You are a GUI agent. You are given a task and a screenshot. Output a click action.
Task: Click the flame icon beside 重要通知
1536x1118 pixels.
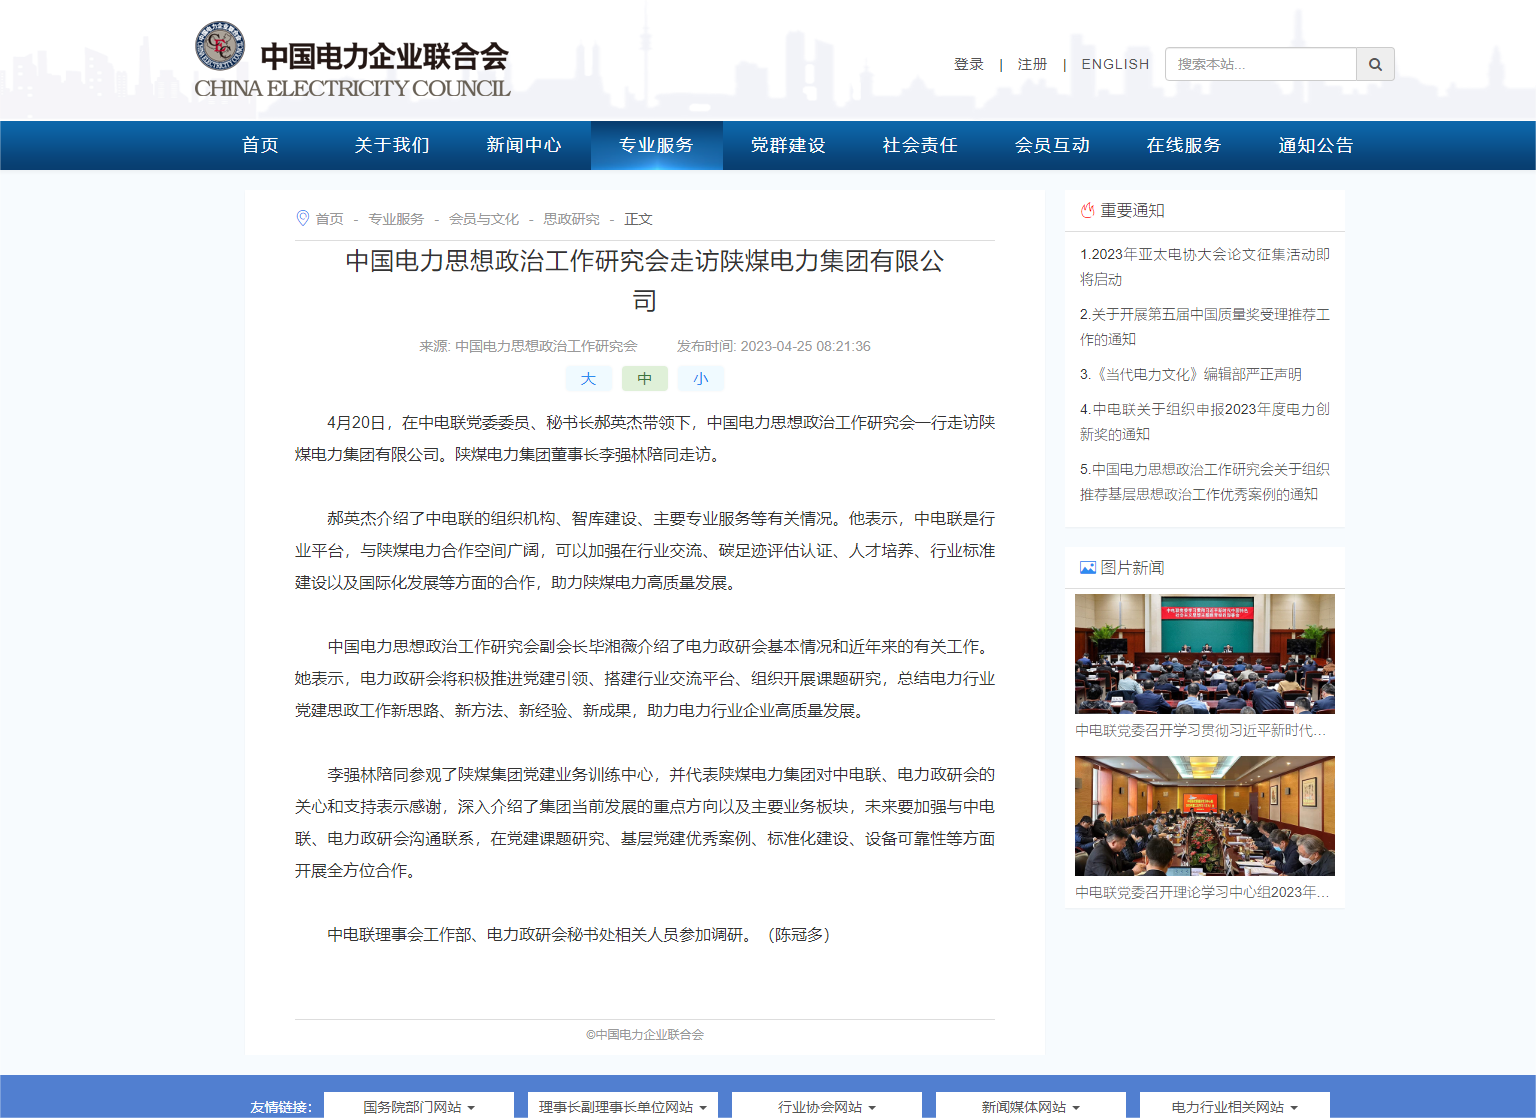pos(1087,210)
